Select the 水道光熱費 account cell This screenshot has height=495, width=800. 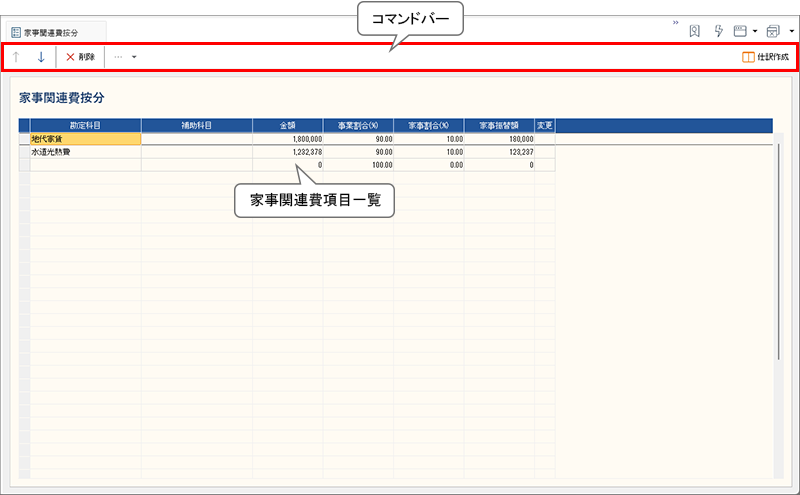85,152
